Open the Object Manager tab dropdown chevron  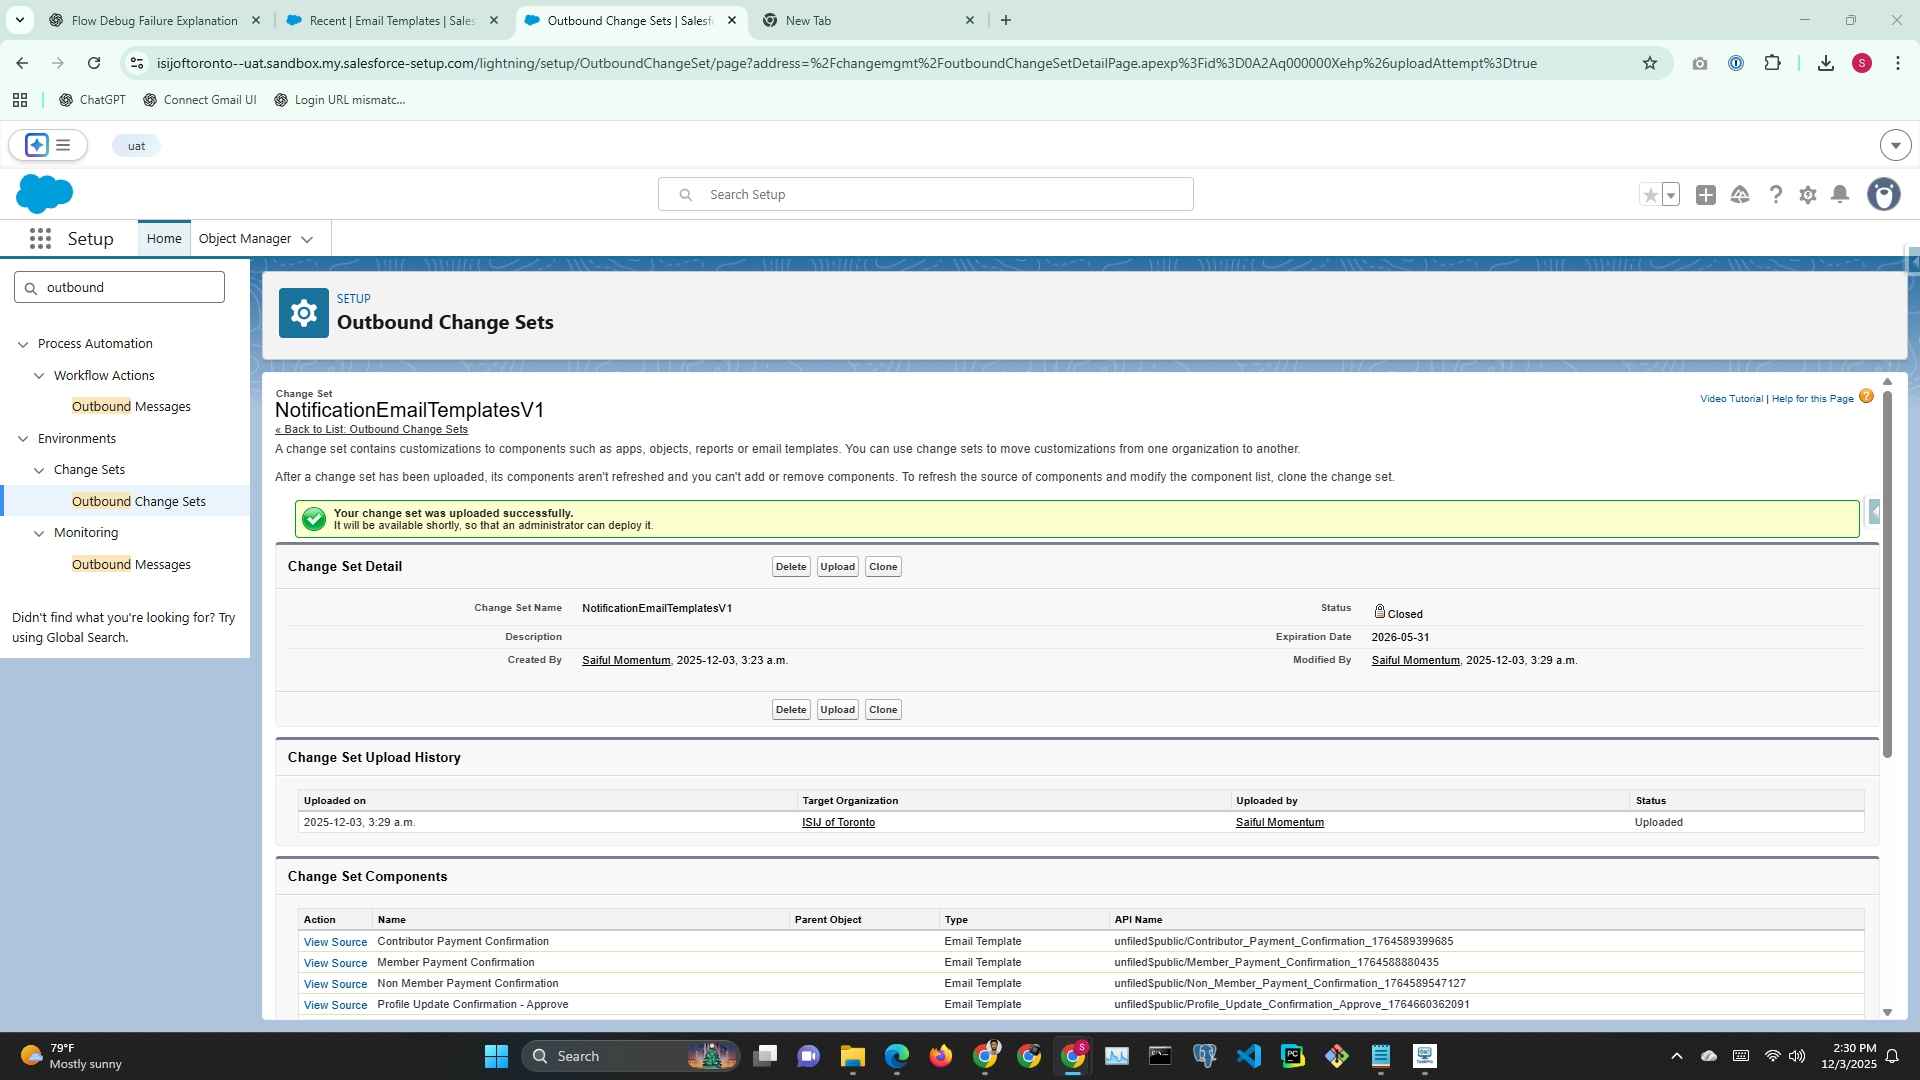[307, 240]
